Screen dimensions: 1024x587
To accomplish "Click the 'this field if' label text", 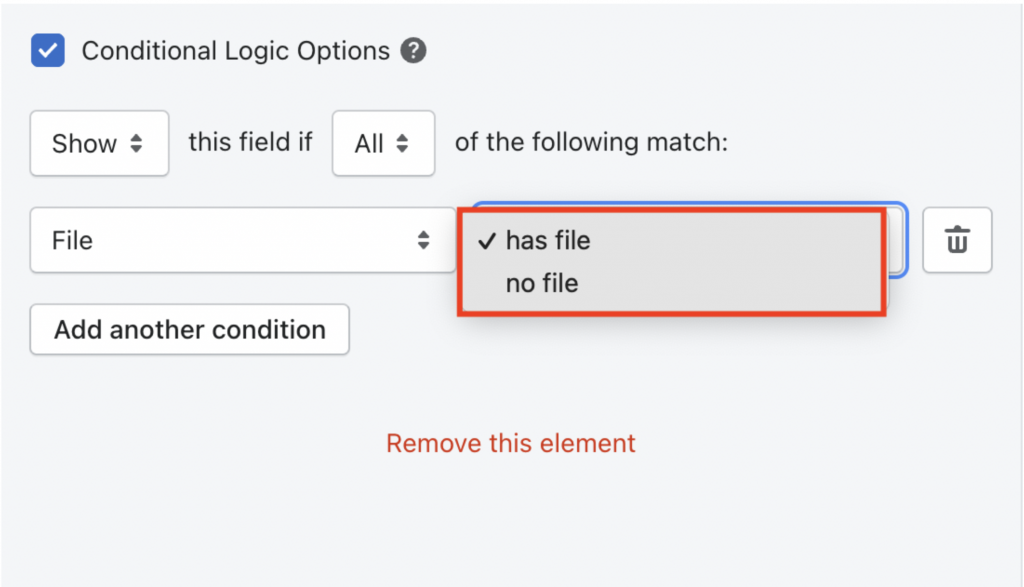I will pyautogui.click(x=250, y=142).
